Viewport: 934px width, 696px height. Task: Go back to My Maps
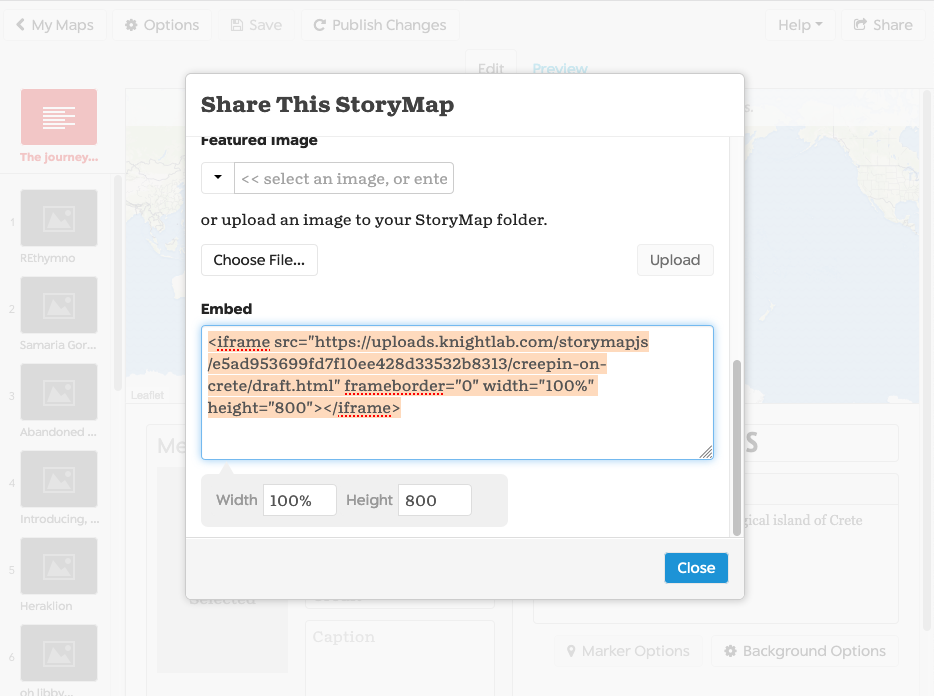55,25
